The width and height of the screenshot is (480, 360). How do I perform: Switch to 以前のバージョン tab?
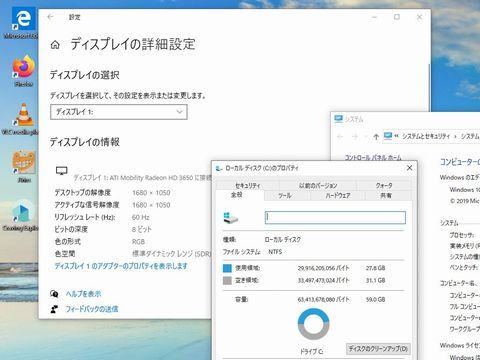(318, 186)
